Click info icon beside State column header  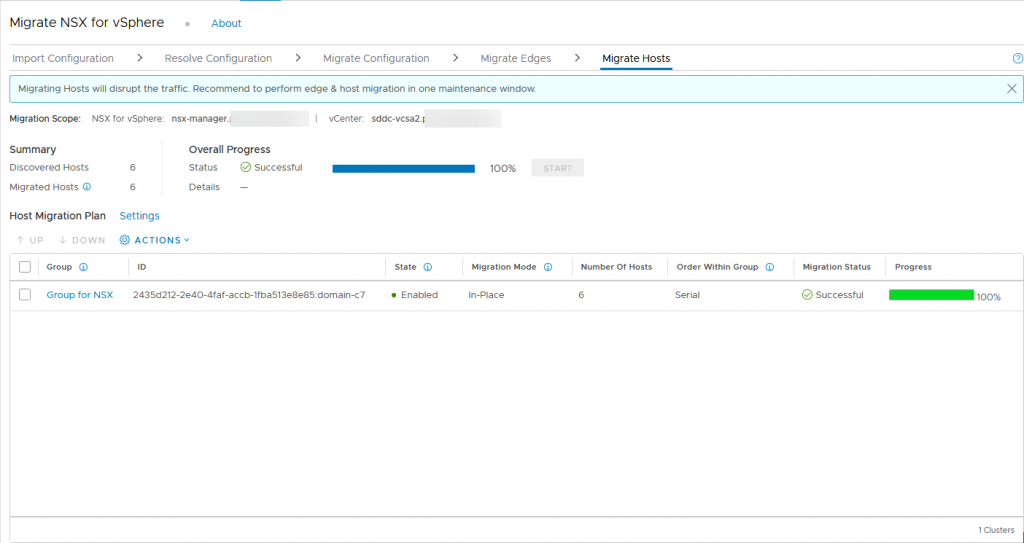coord(428,267)
